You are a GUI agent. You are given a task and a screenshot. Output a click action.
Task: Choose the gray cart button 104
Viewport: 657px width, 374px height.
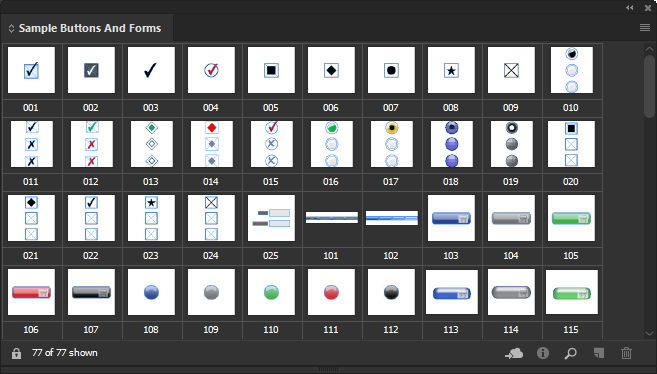point(511,218)
